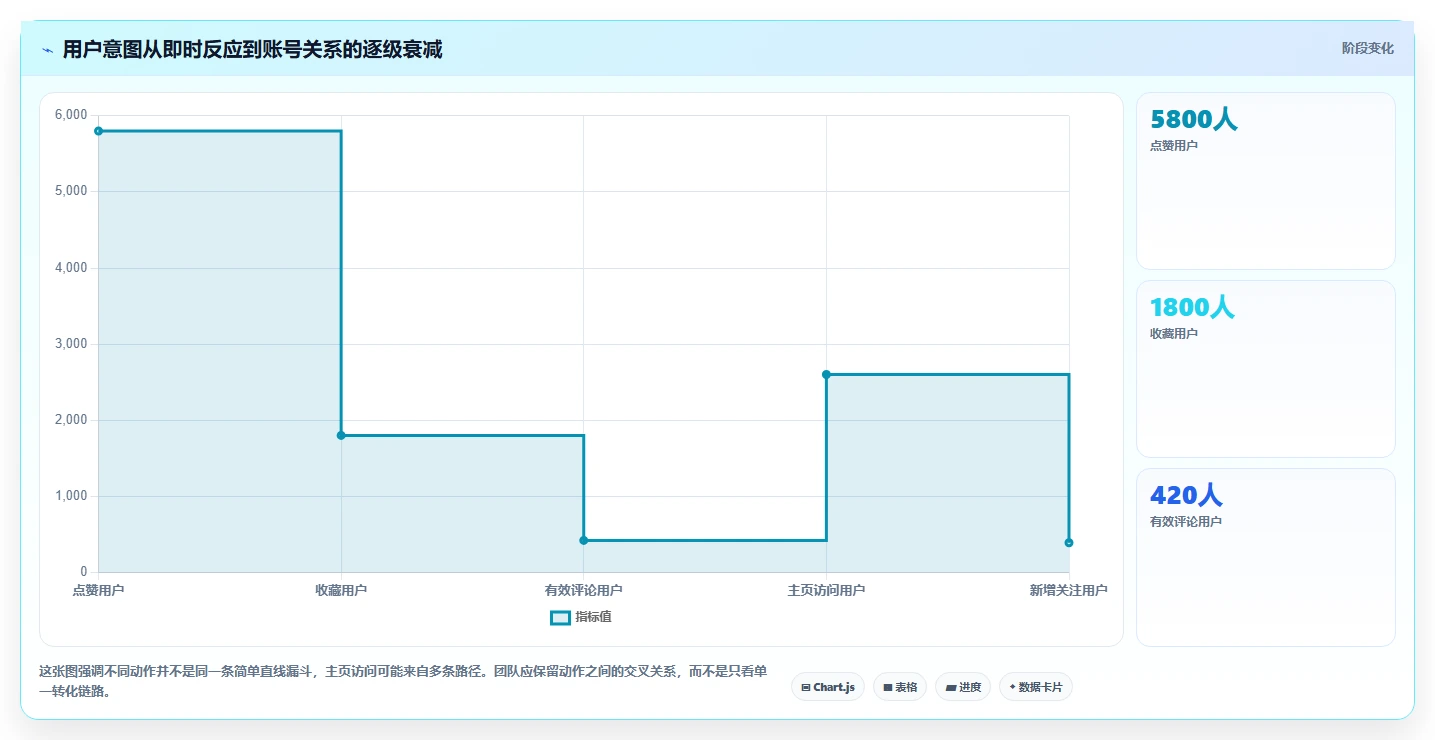Image resolution: width=1435 pixels, height=740 pixels.
Task: Click the 6,000 y-axis tick label
Action: (71, 115)
